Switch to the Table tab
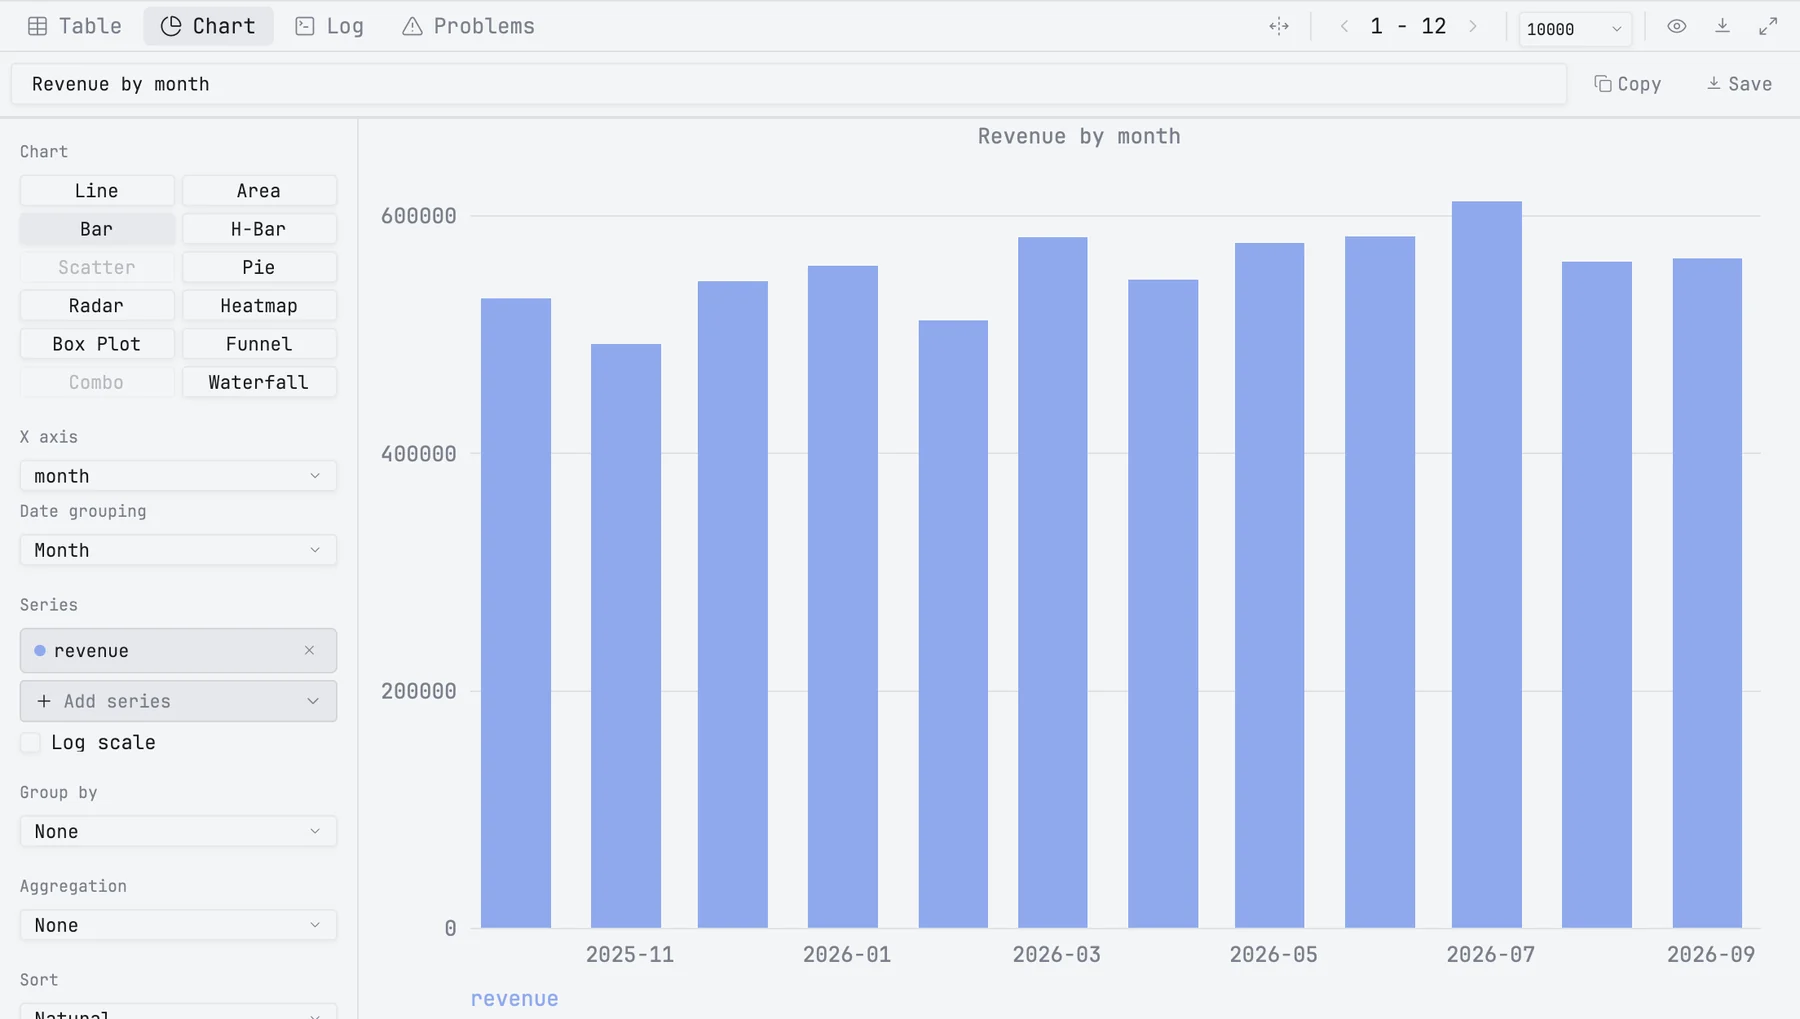The width and height of the screenshot is (1800, 1019). coord(75,26)
